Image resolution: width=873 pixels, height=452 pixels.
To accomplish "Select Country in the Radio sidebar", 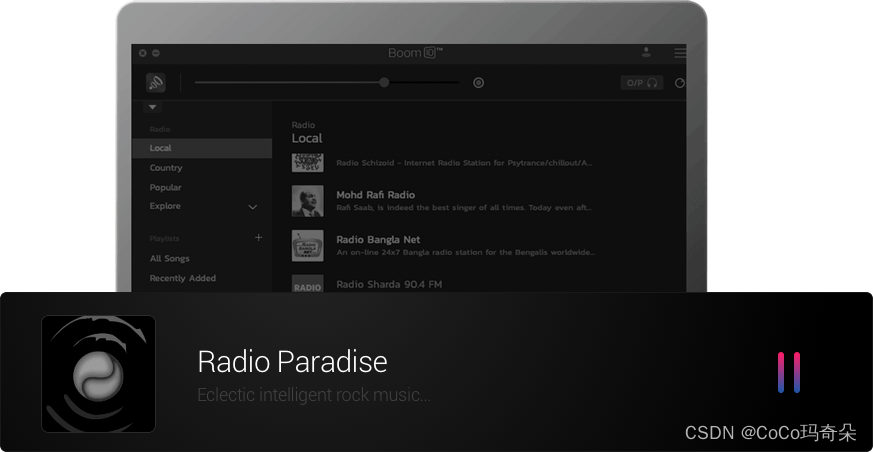I will click(x=166, y=168).
